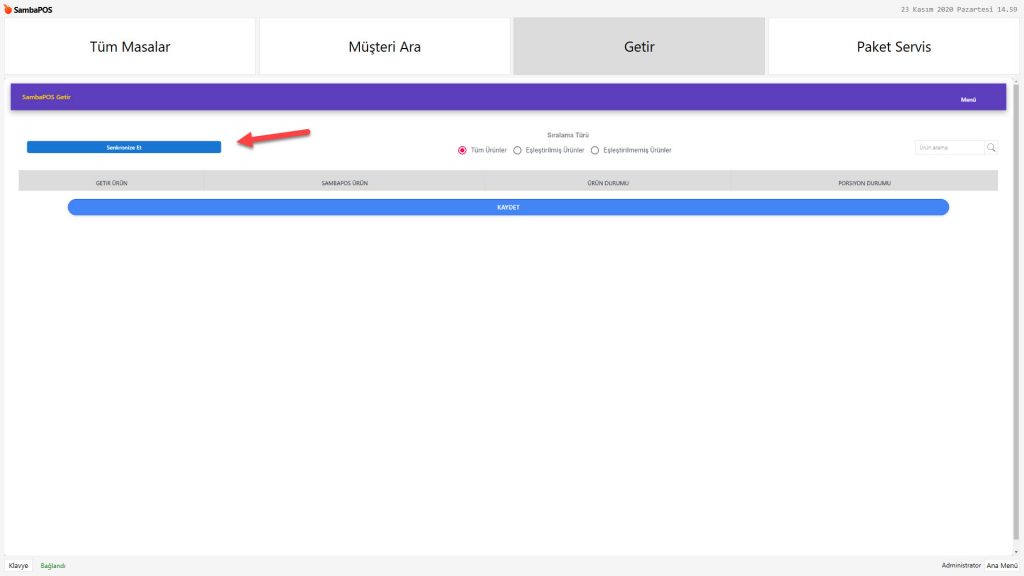Click the GETİR ÜRÜN column header

click(x=111, y=184)
